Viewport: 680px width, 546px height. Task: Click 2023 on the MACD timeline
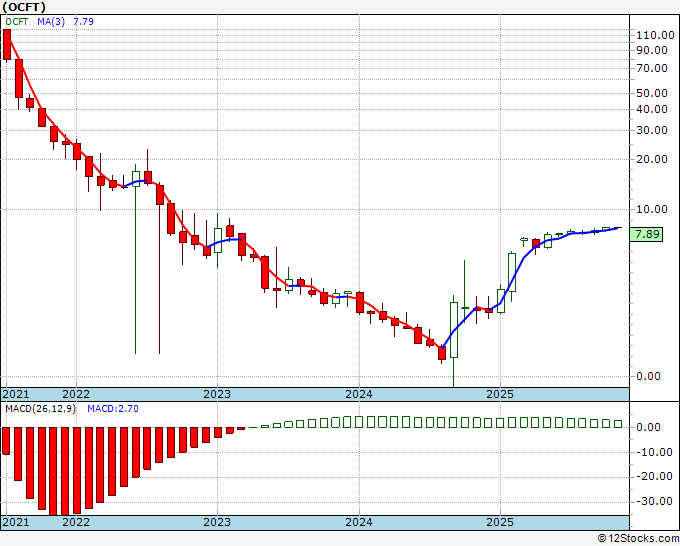pyautogui.click(x=217, y=522)
